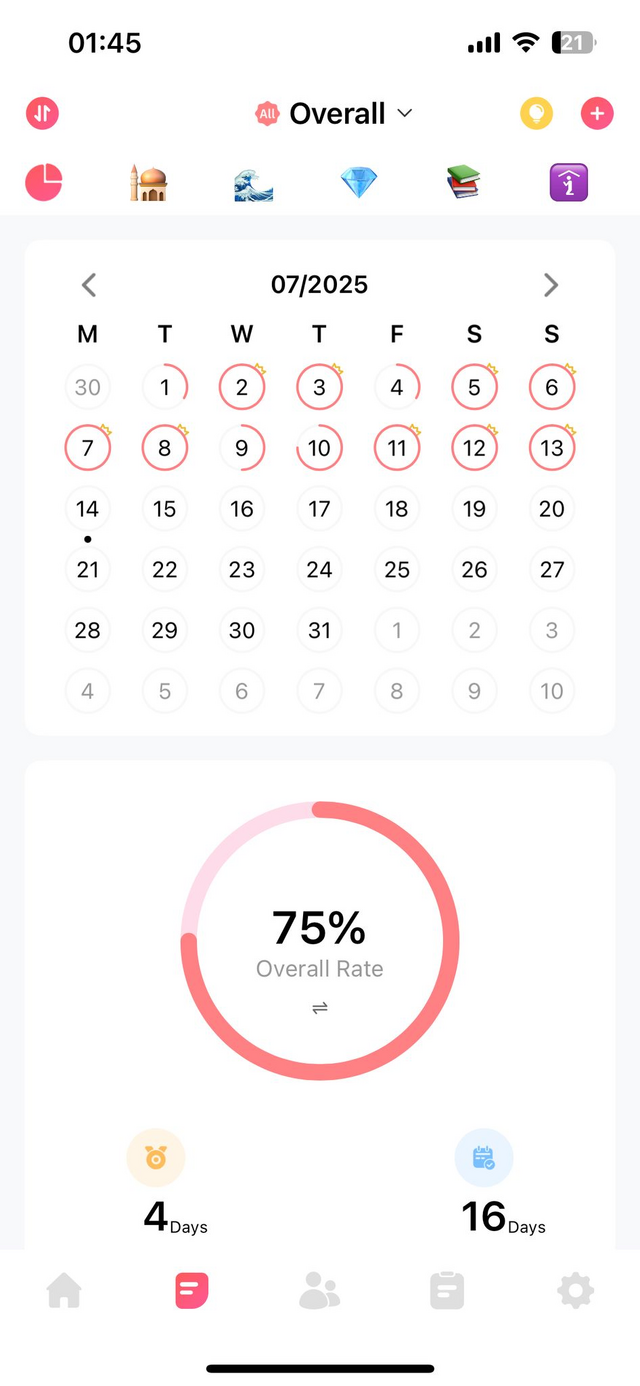The image size is (640, 1386).
Task: Toggle the overall rate swap arrows
Action: 320,1008
